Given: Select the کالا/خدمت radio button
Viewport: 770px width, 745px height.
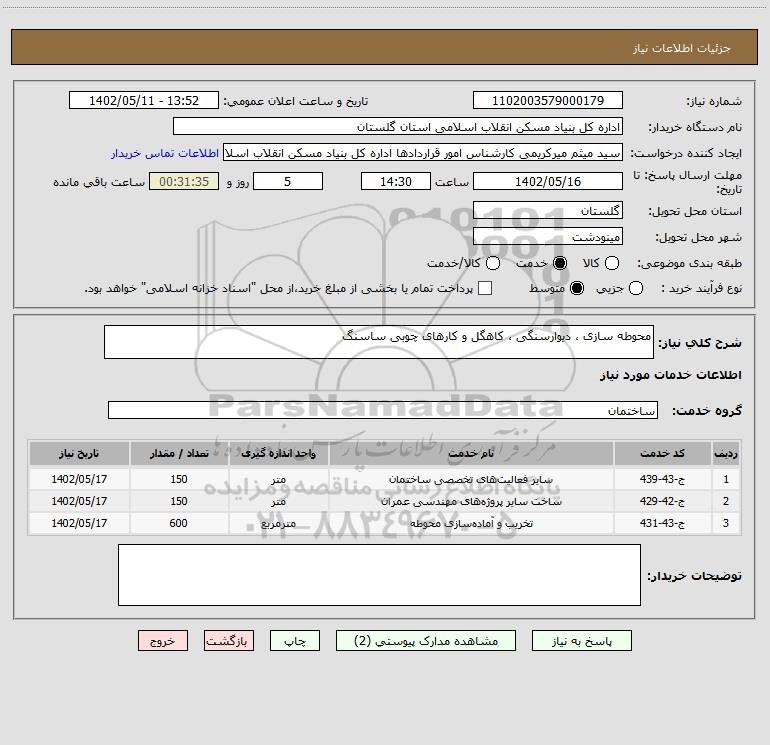Looking at the screenshot, I should coord(493,263).
